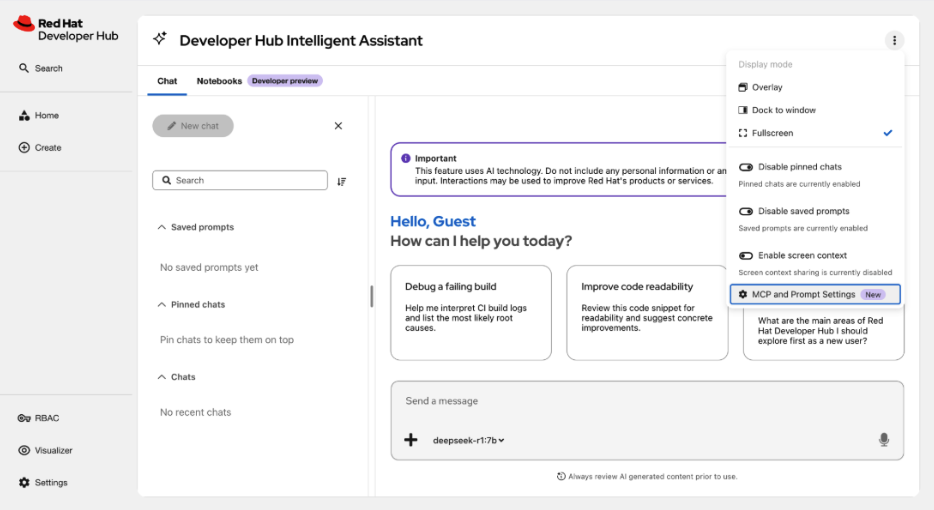Click the Developer preview badge

point(285,81)
